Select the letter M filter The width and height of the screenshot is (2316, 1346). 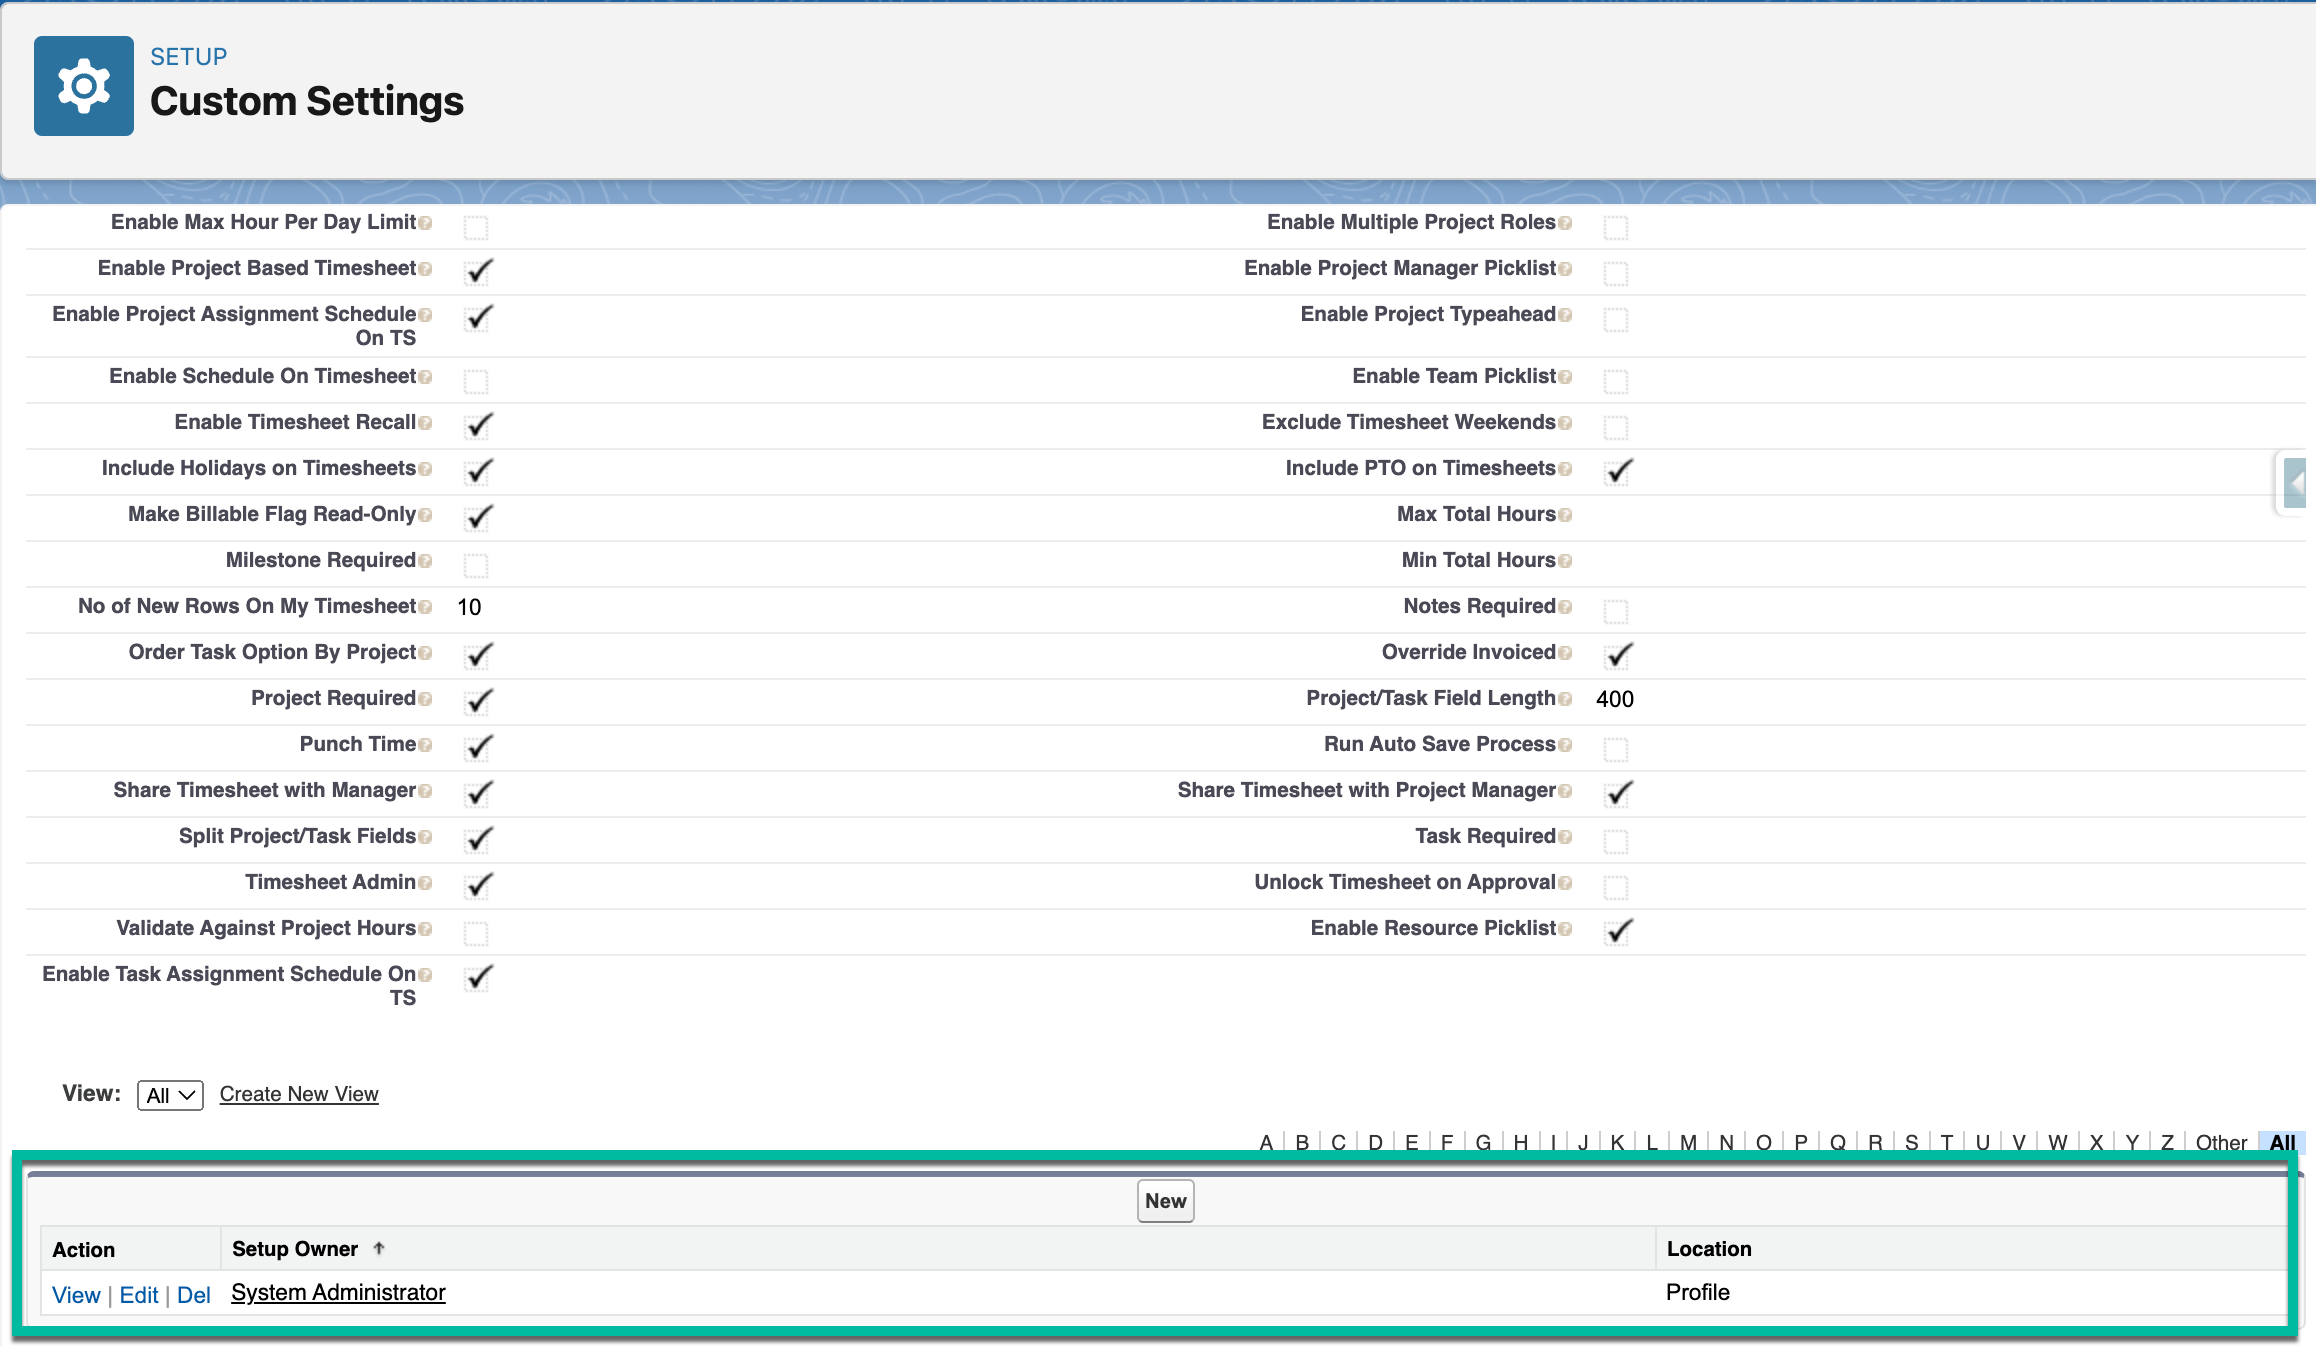[1688, 1142]
